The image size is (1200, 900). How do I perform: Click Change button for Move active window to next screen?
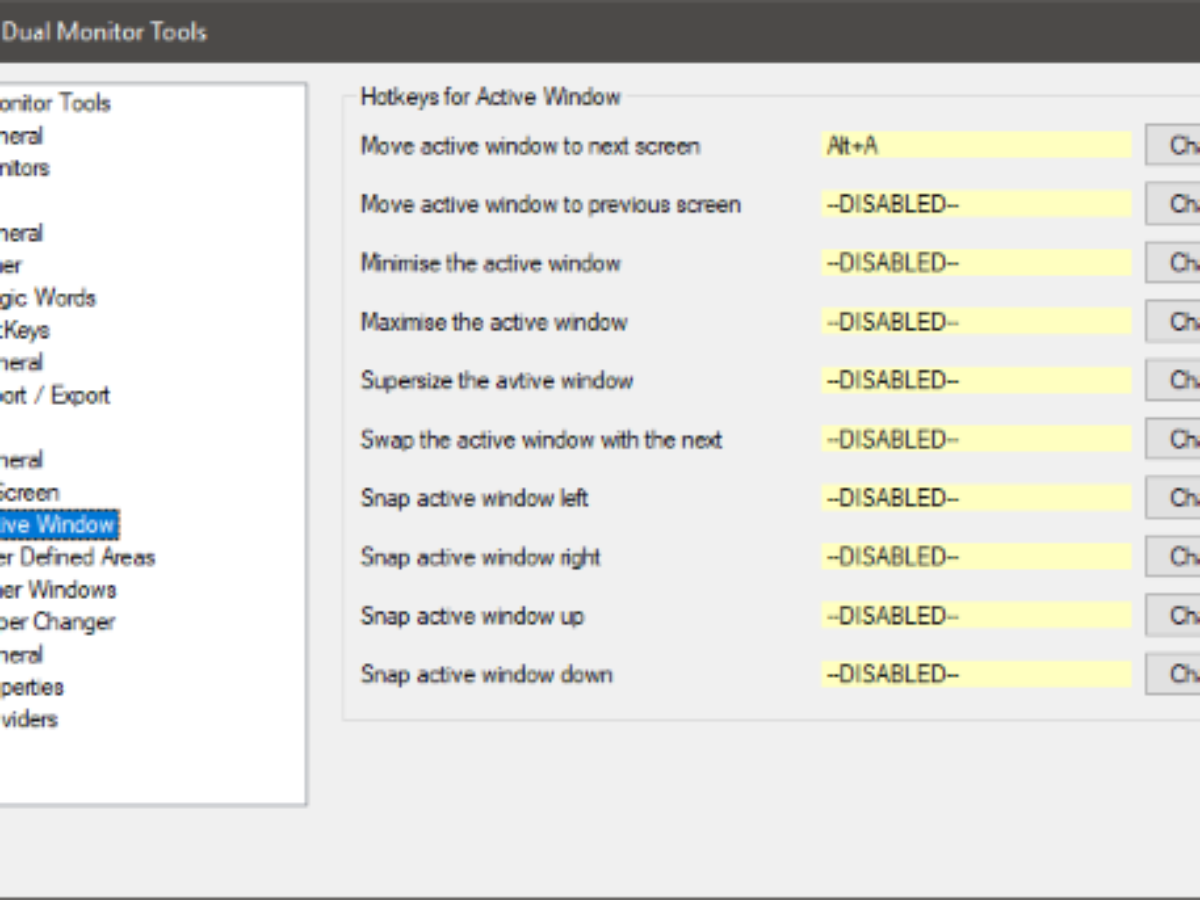tap(1175, 146)
